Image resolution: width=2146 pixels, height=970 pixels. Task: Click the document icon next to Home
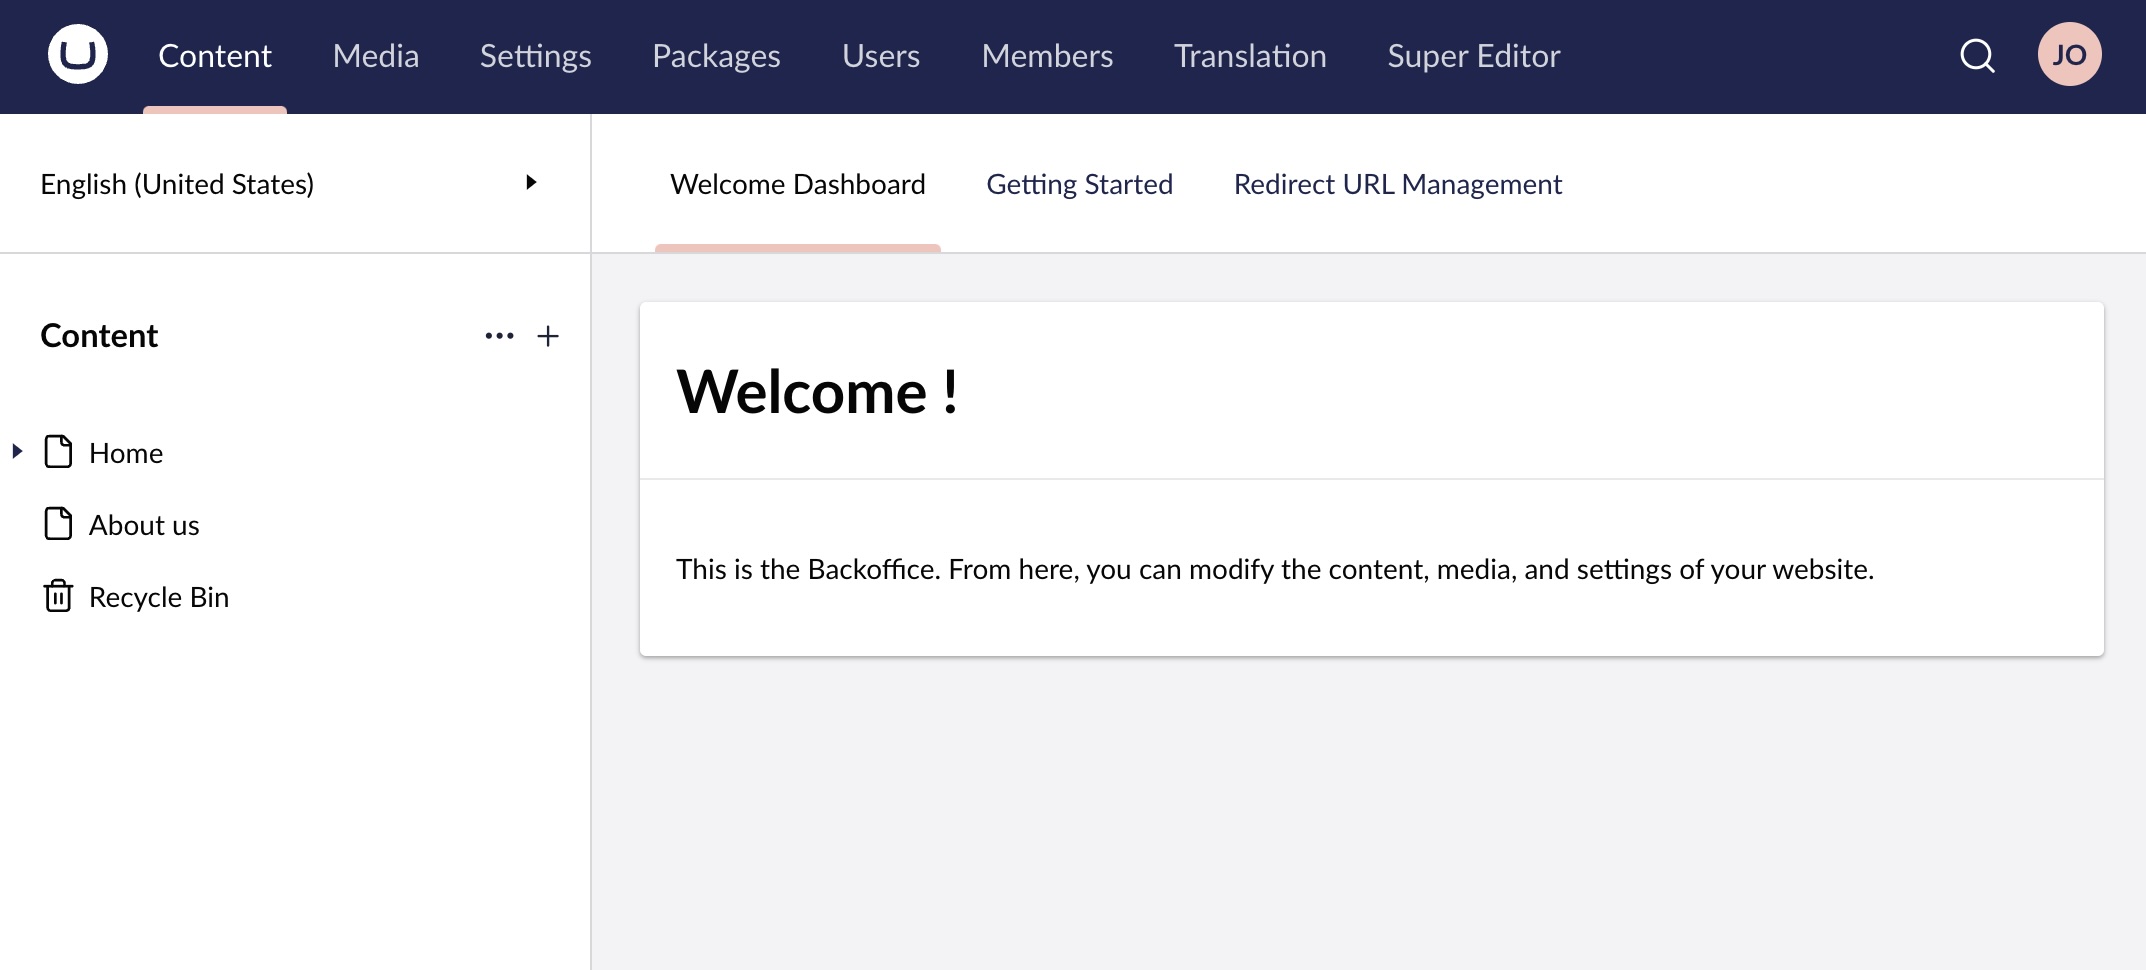[59, 452]
